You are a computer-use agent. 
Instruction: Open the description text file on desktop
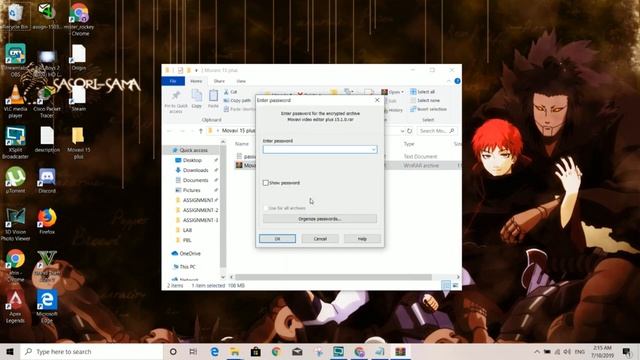point(47,139)
